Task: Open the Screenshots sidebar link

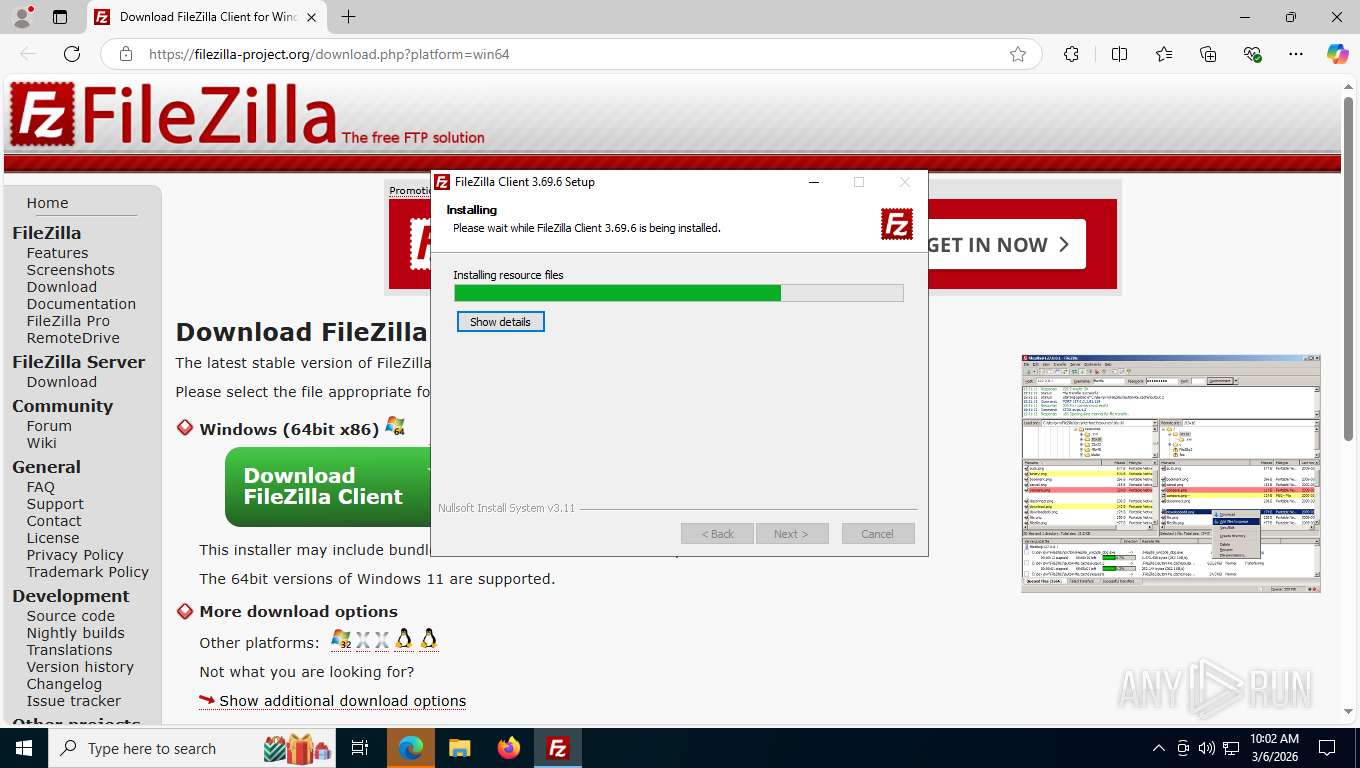Action: point(70,270)
